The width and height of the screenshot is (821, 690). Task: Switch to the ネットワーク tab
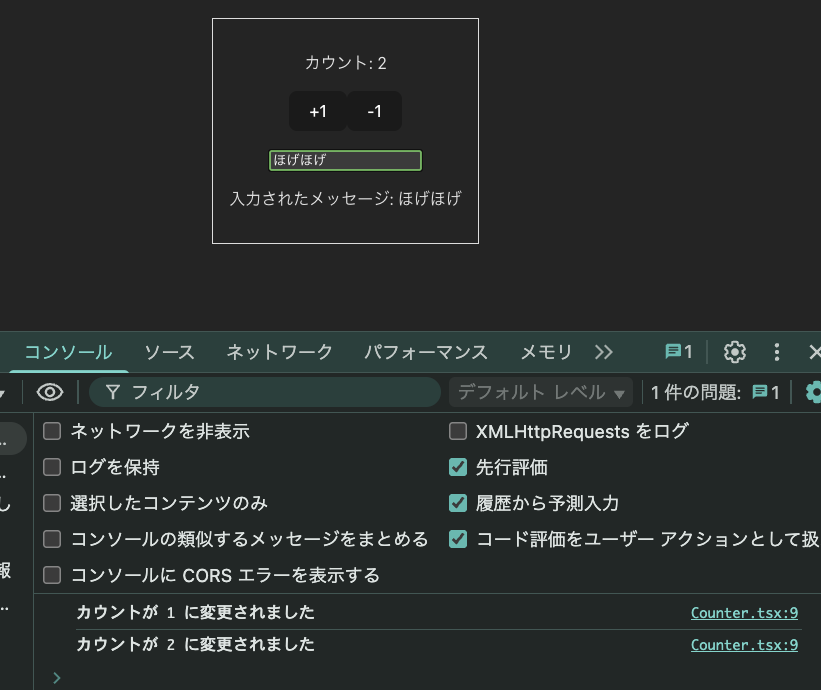[x=279, y=352]
